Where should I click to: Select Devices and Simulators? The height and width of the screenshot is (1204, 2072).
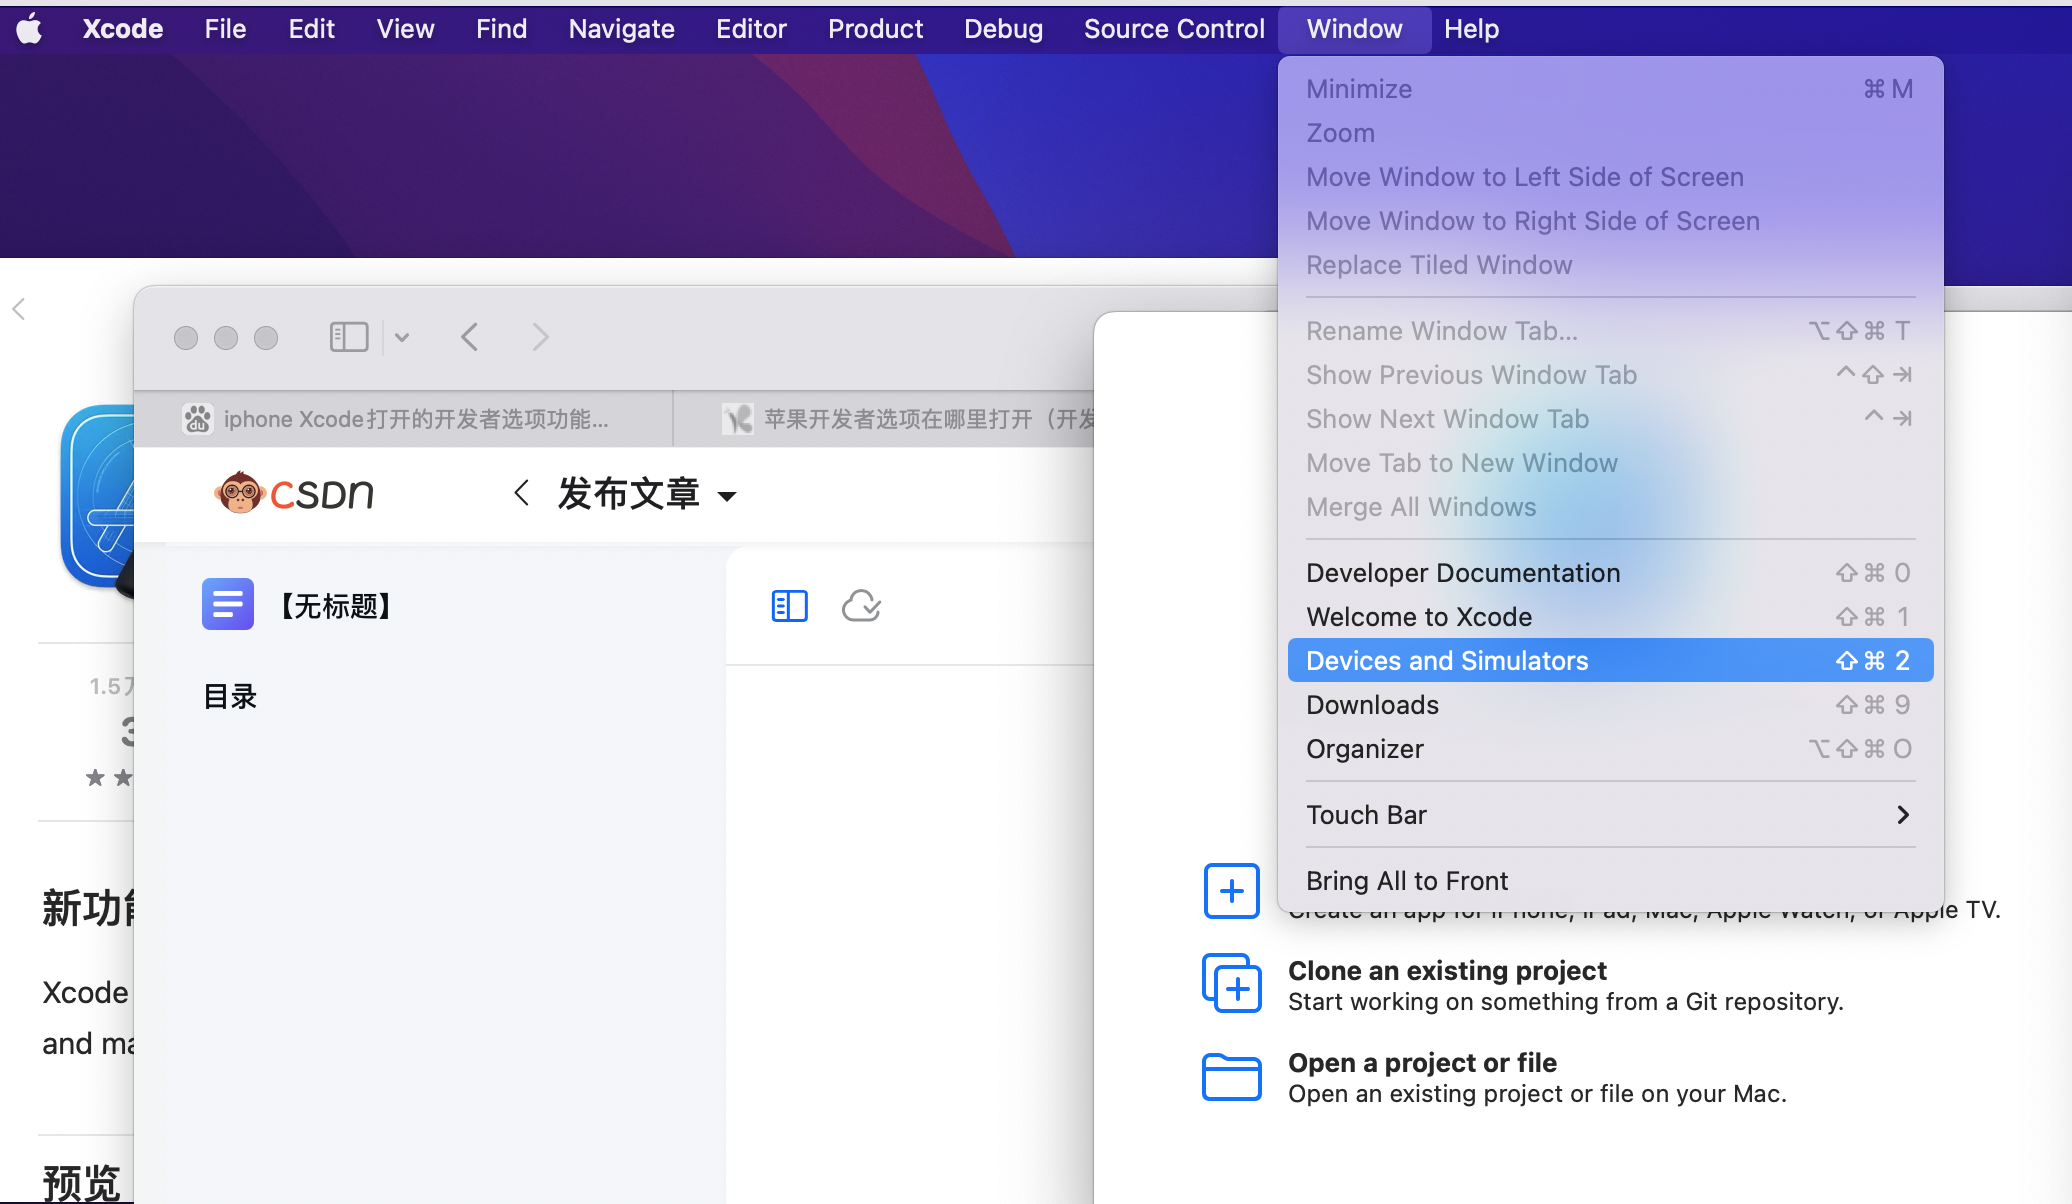[x=1610, y=661]
